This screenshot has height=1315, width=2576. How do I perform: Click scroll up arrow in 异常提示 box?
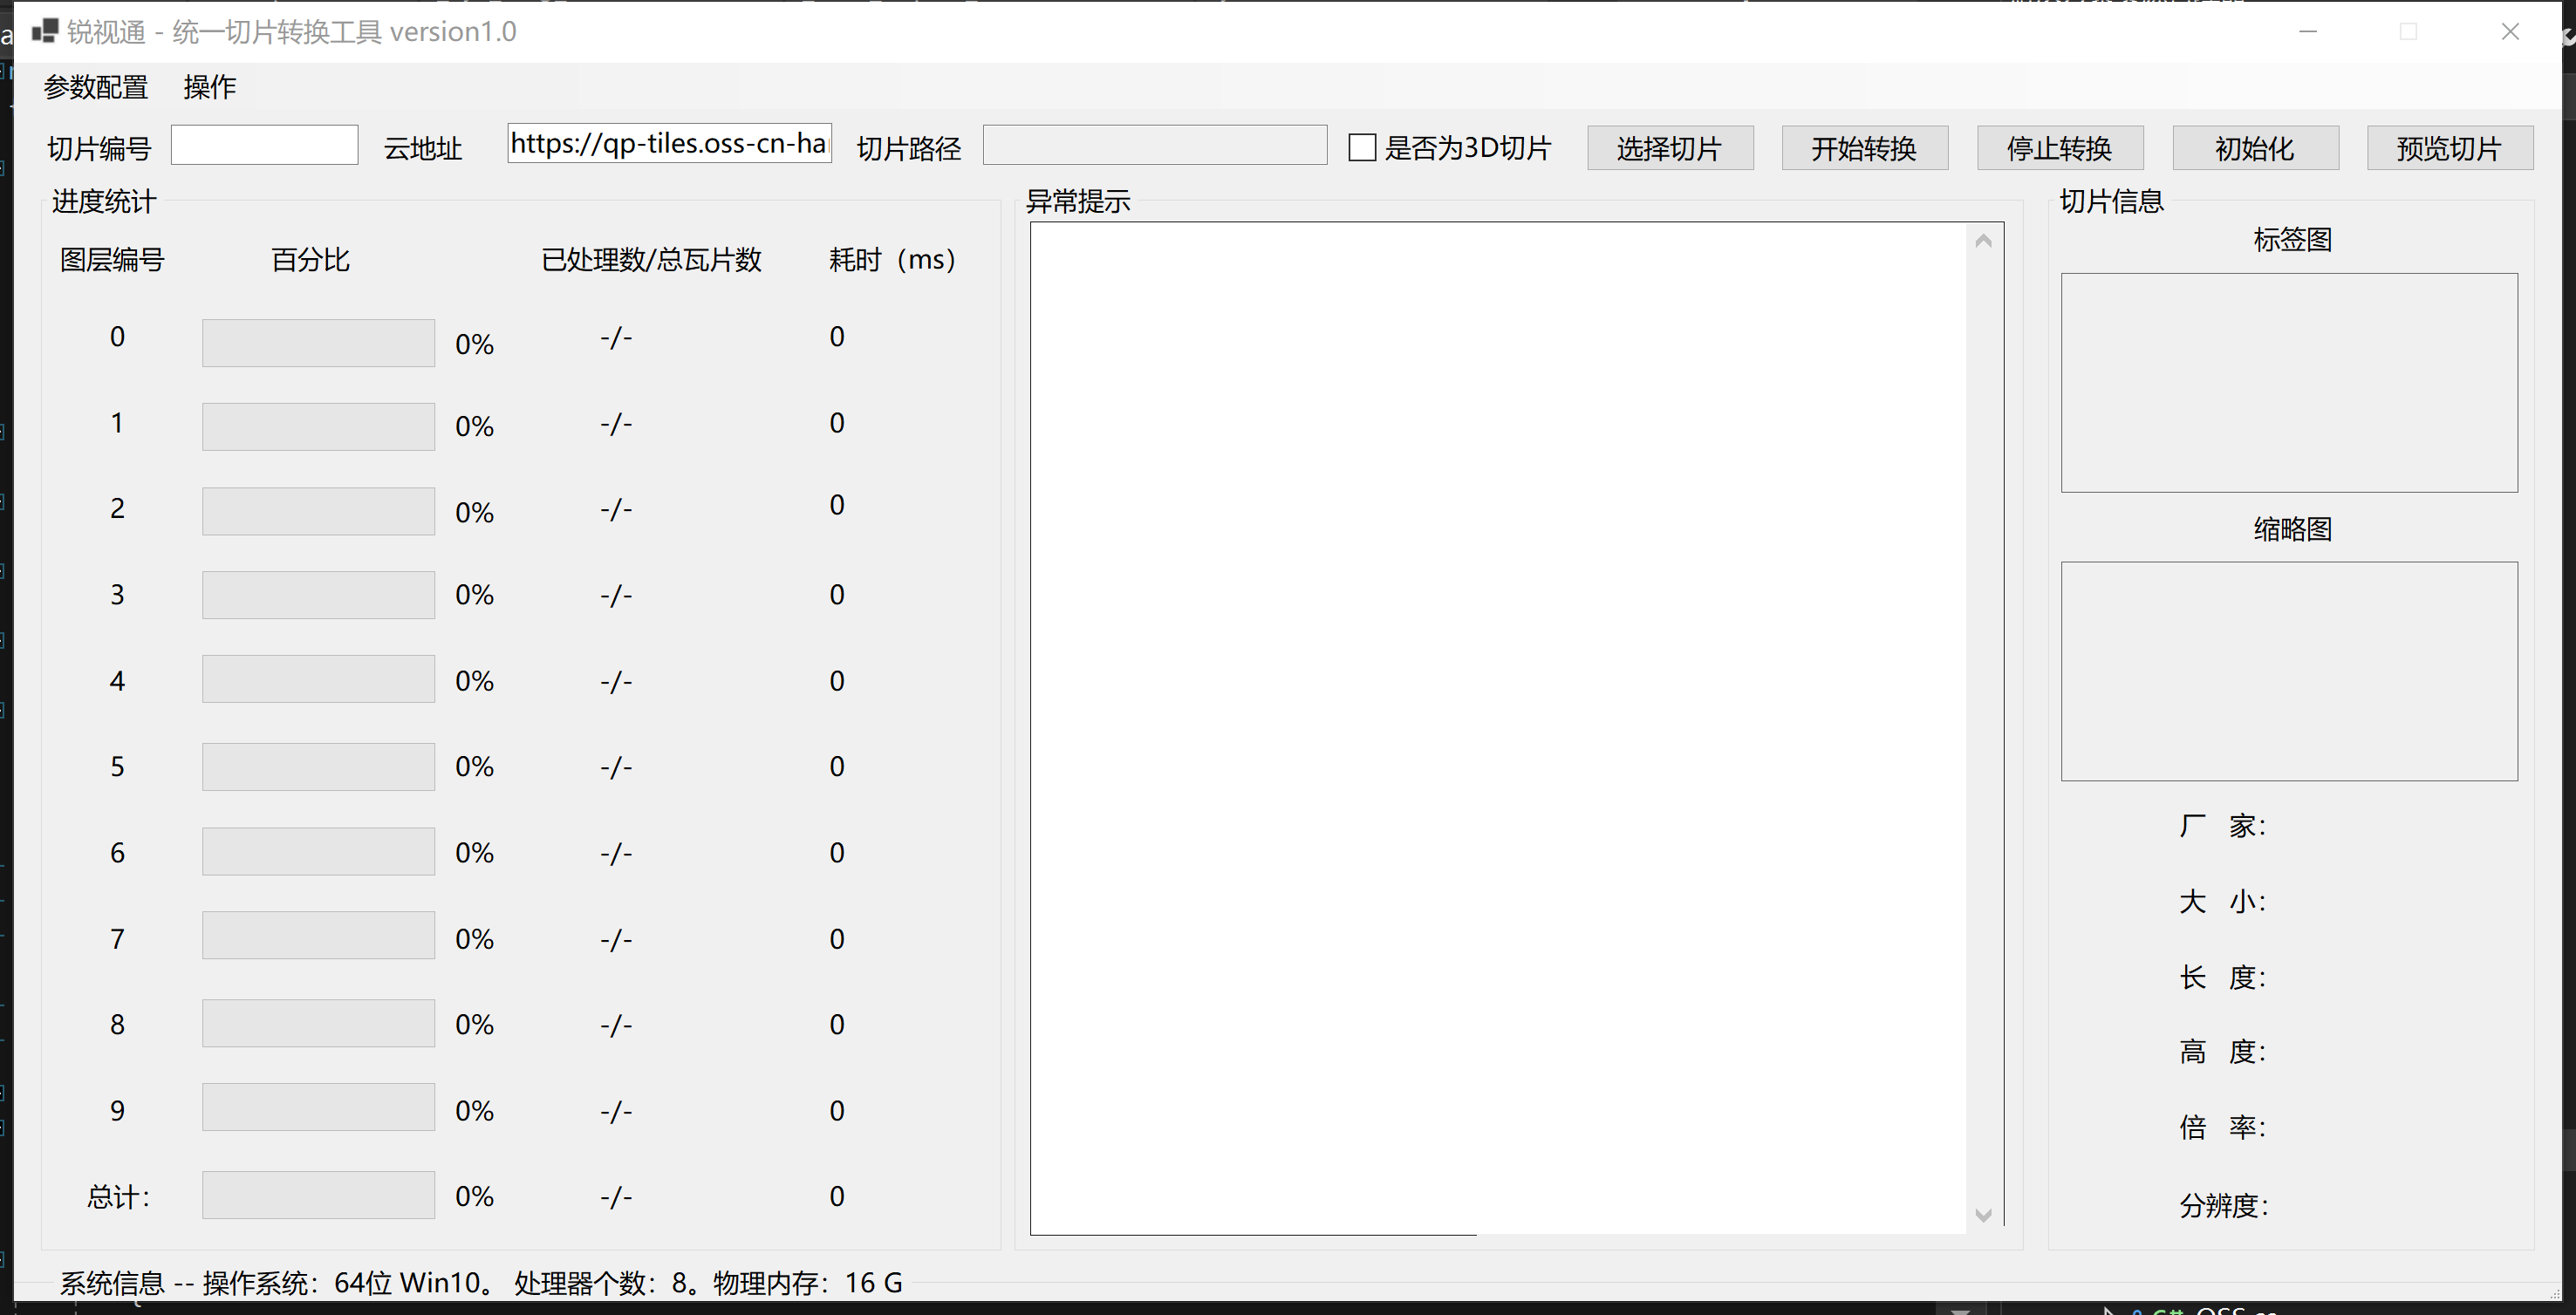tap(1984, 241)
